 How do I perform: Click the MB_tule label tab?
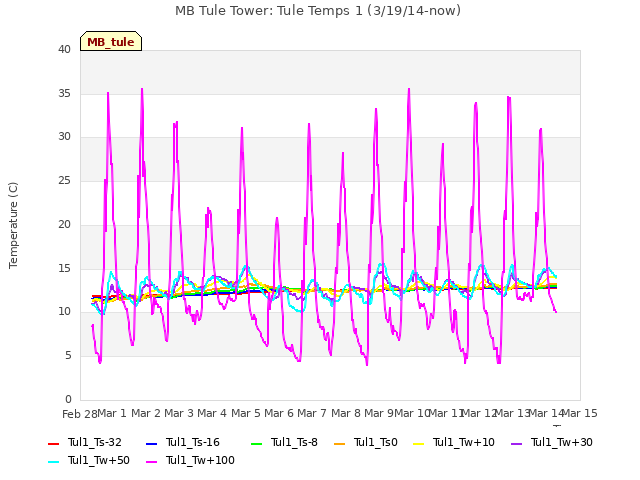(x=111, y=41)
